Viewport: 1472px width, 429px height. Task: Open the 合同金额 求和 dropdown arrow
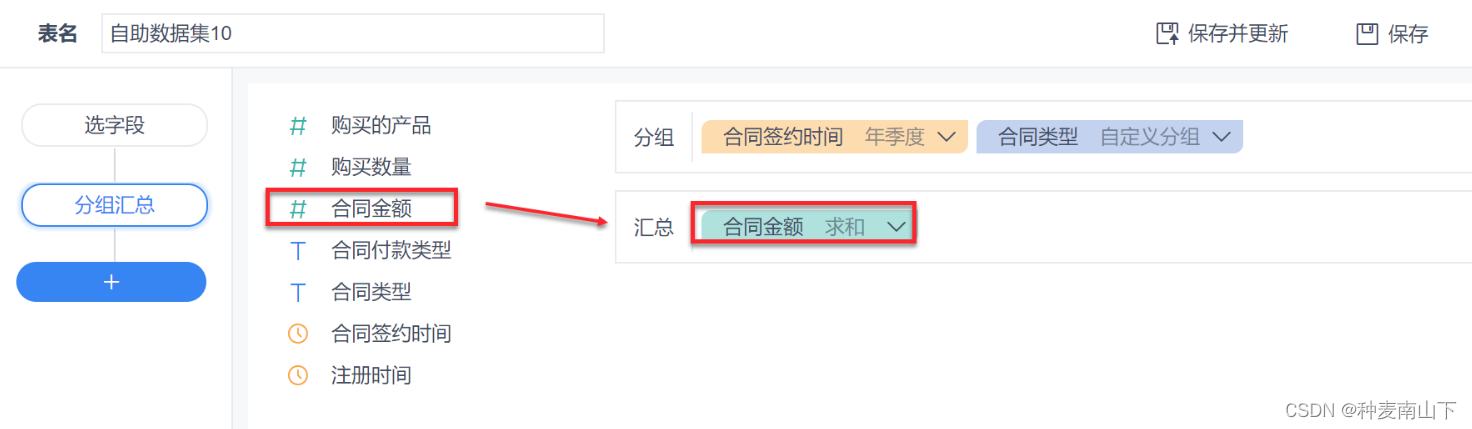tap(897, 227)
